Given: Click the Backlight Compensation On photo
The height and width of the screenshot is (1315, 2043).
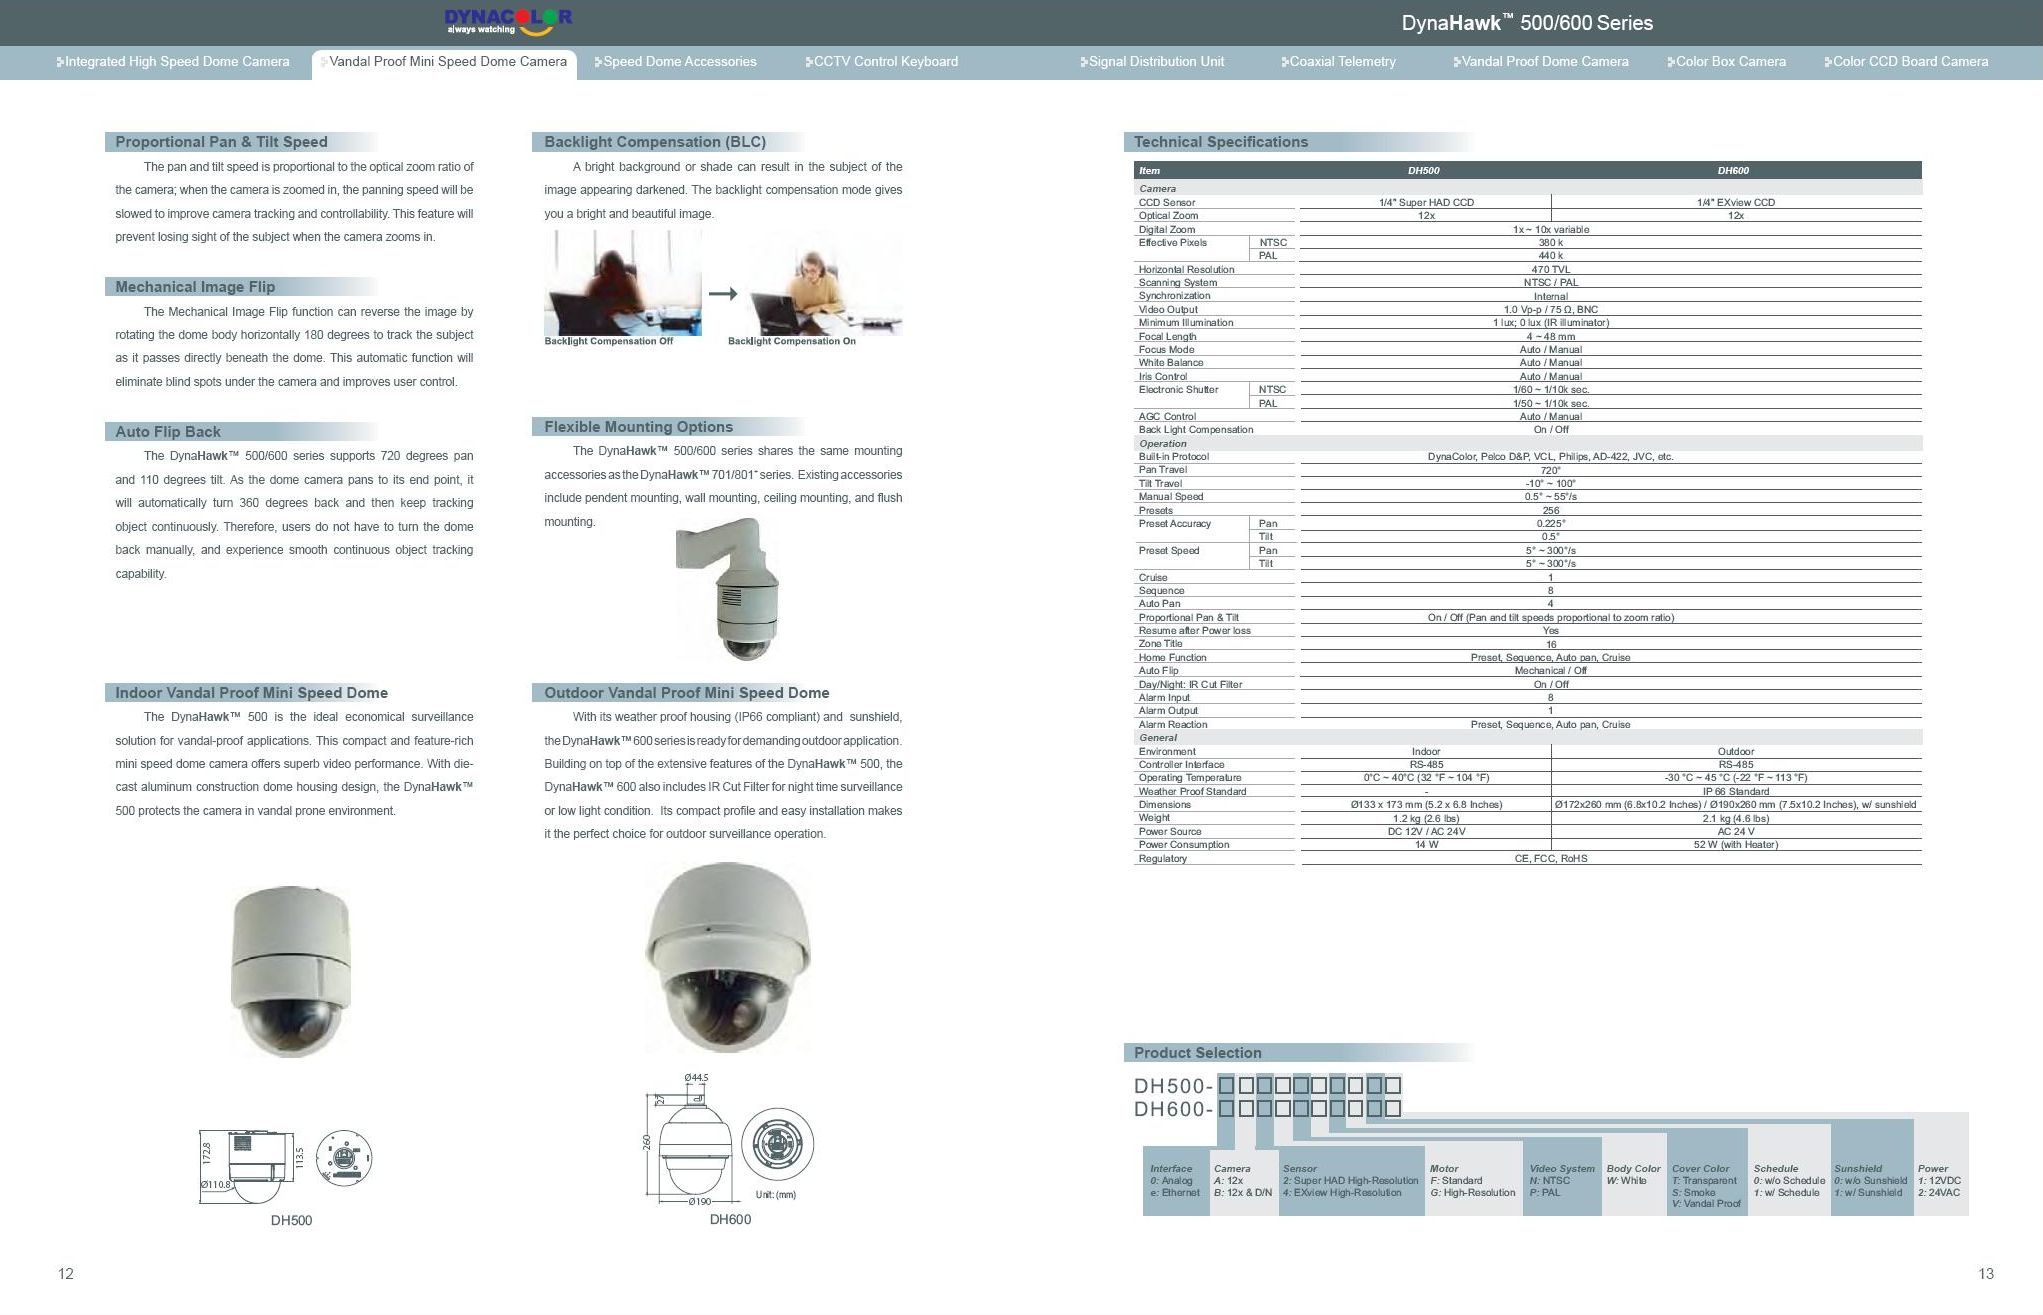Looking at the screenshot, I should (826, 283).
